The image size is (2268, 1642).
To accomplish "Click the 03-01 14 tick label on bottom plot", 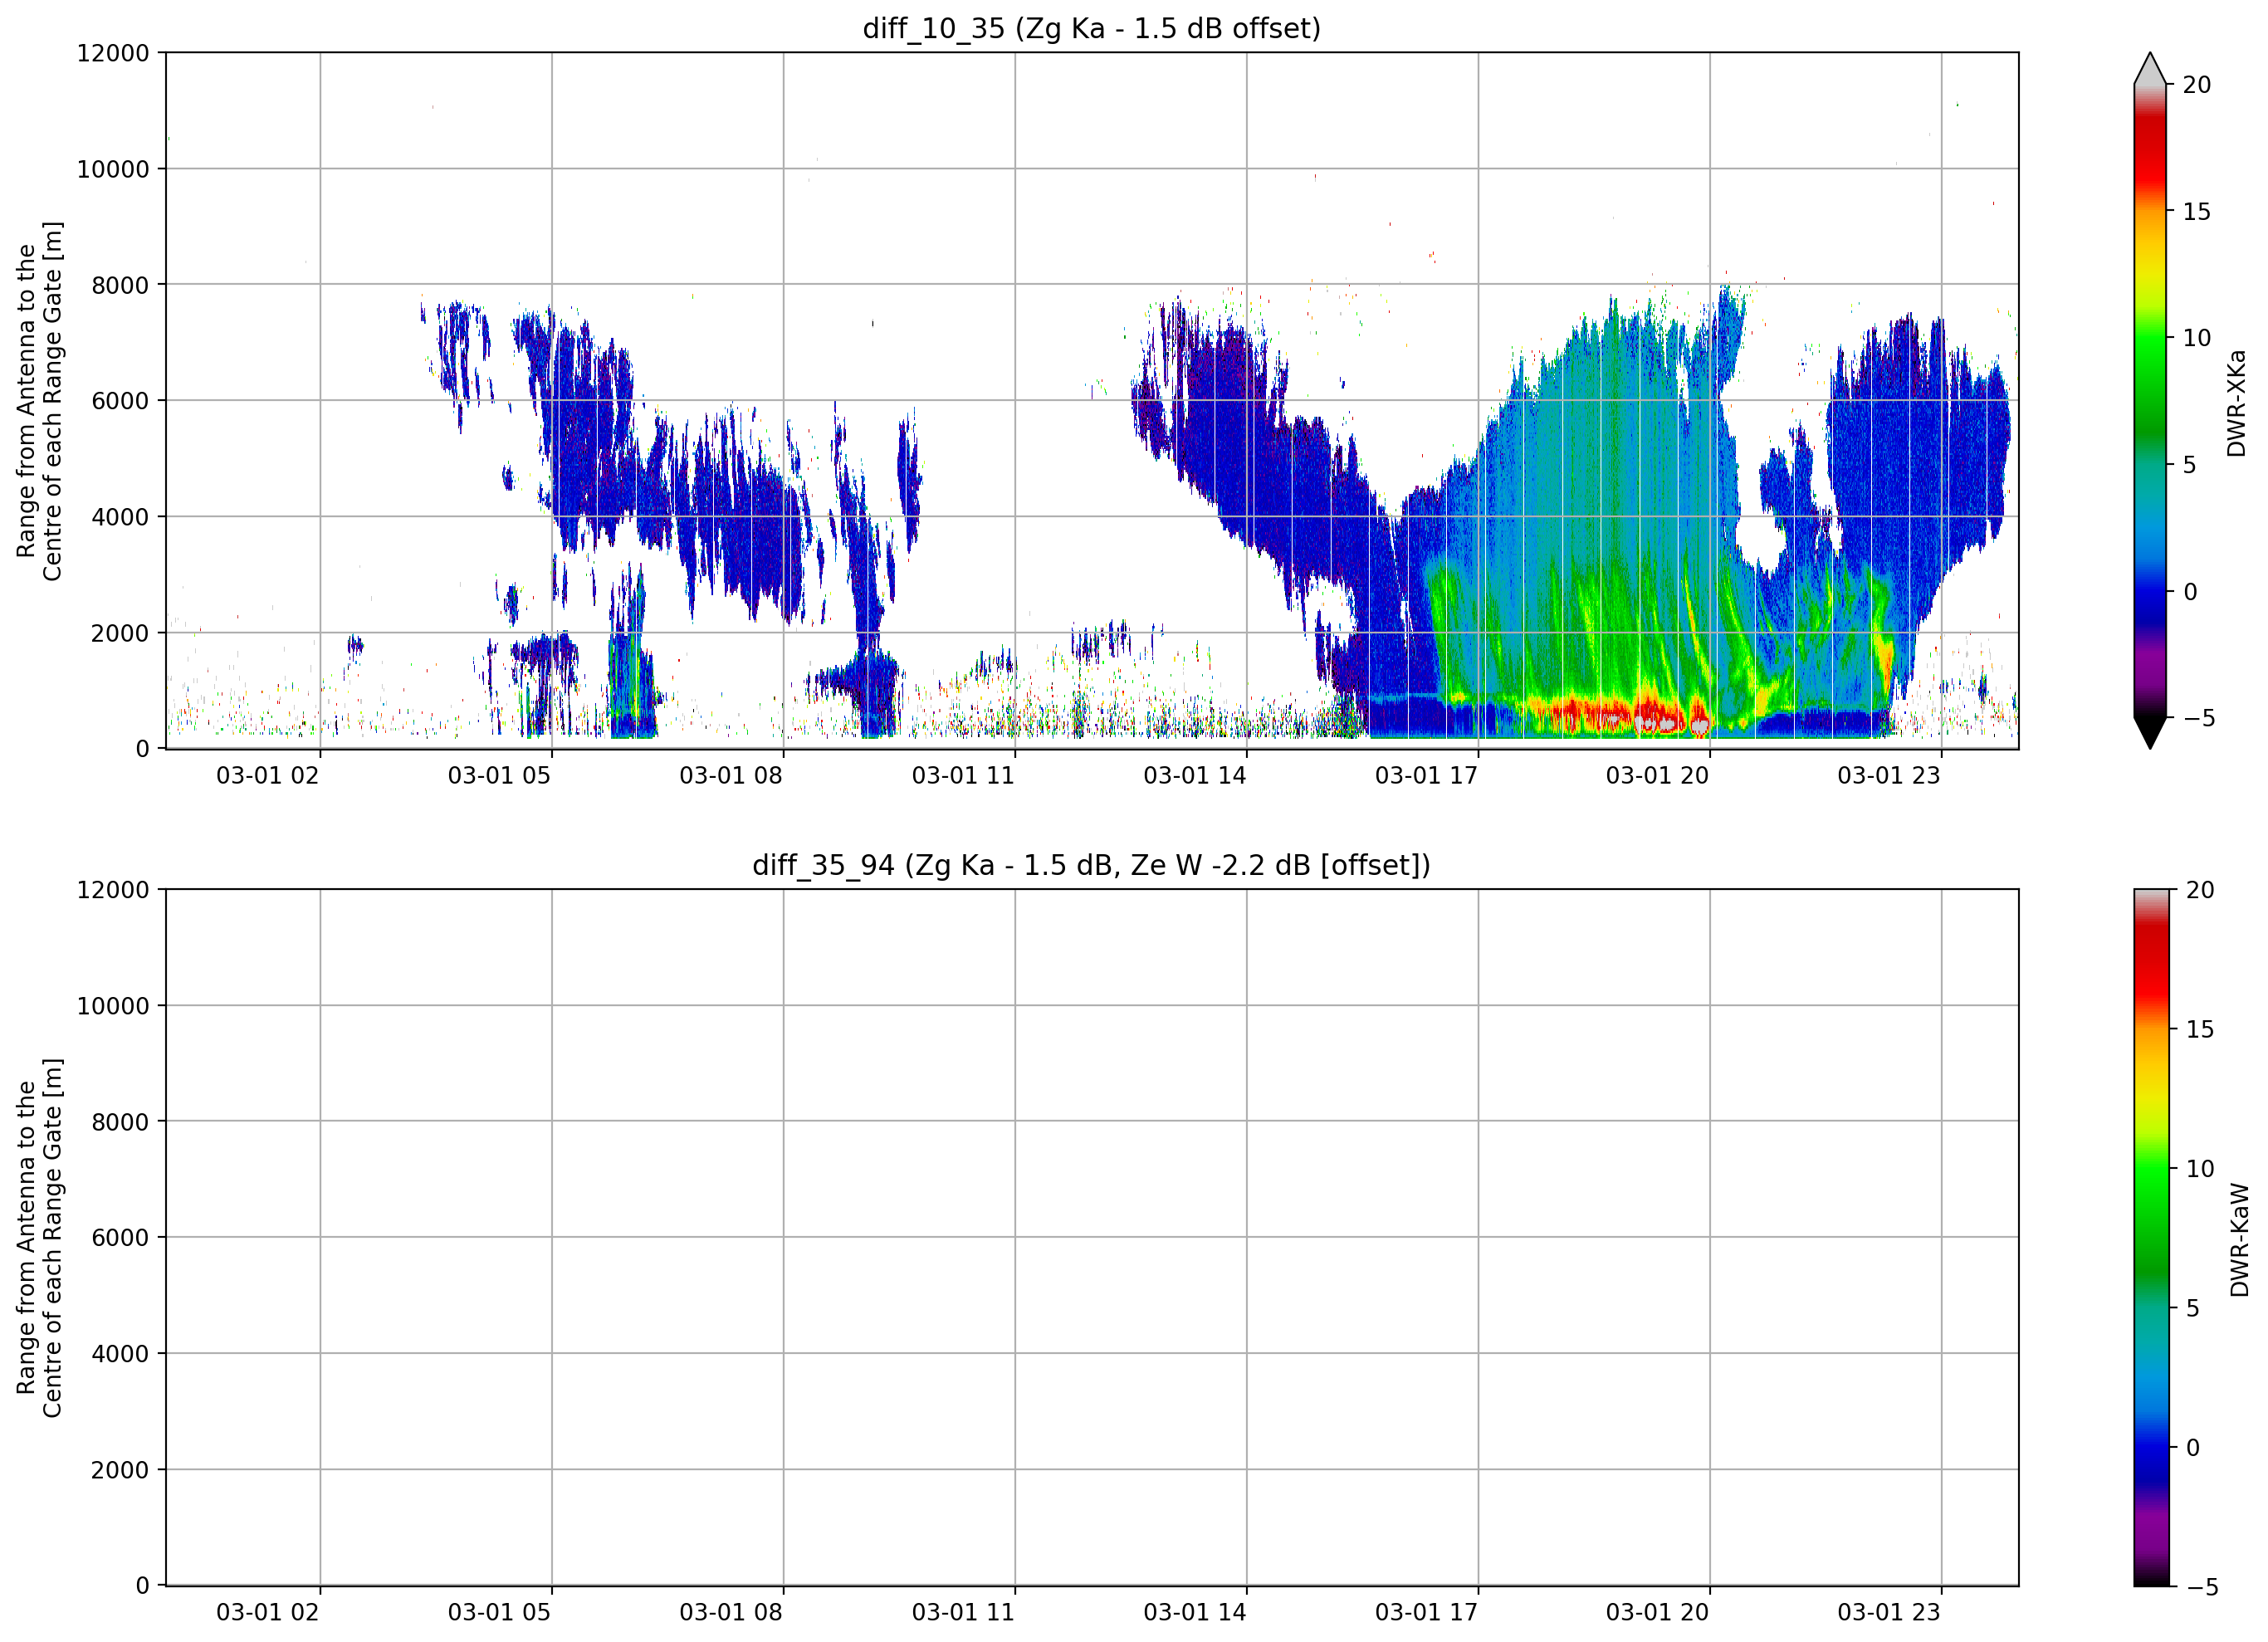I will pos(1195,1612).
